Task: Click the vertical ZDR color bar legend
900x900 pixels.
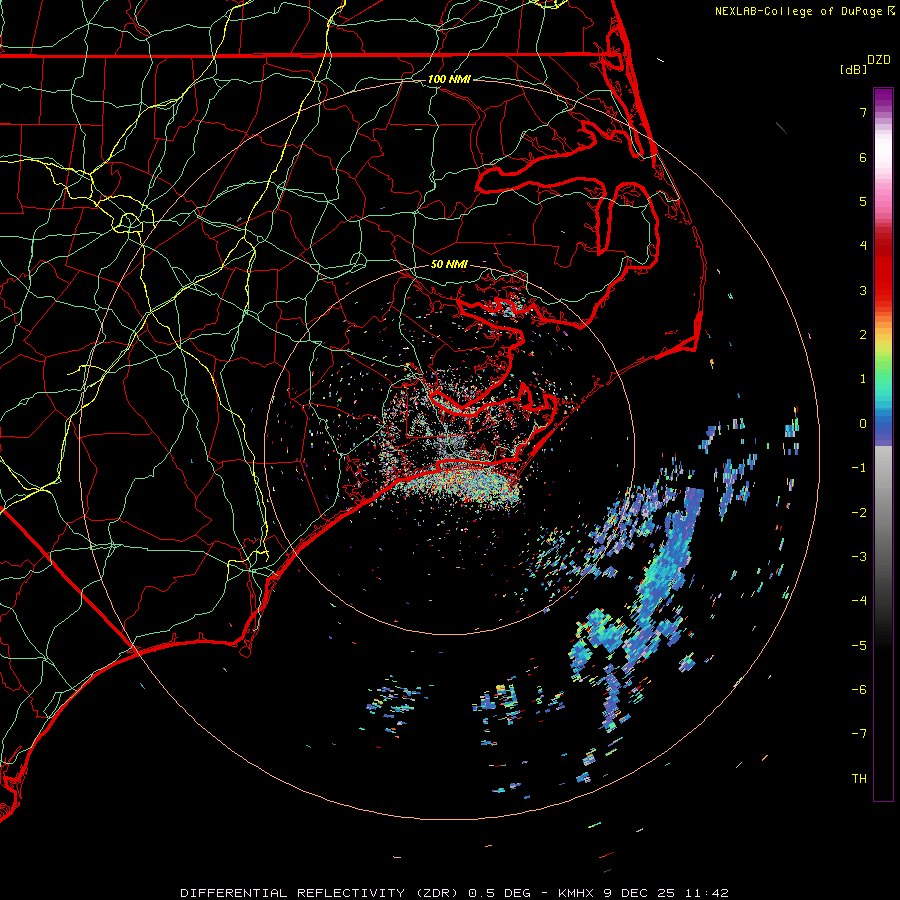Action: tap(883, 444)
